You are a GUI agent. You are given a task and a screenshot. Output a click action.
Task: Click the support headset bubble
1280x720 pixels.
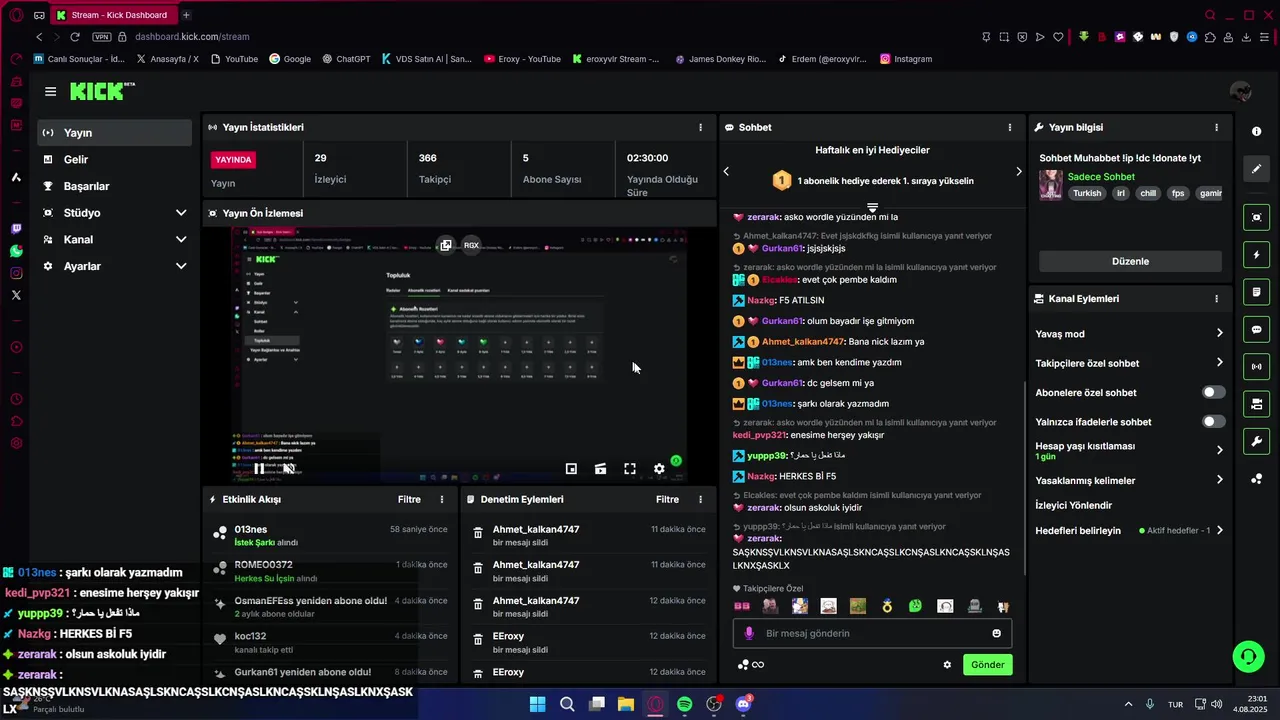[1248, 656]
